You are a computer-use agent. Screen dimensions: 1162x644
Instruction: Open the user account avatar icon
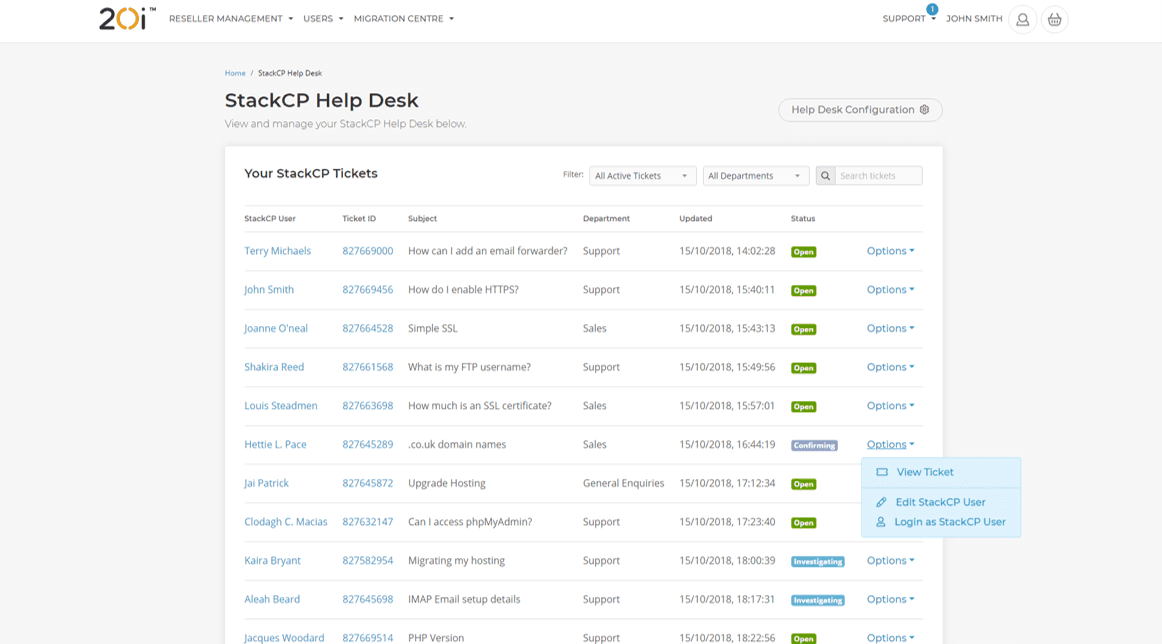tap(1023, 19)
